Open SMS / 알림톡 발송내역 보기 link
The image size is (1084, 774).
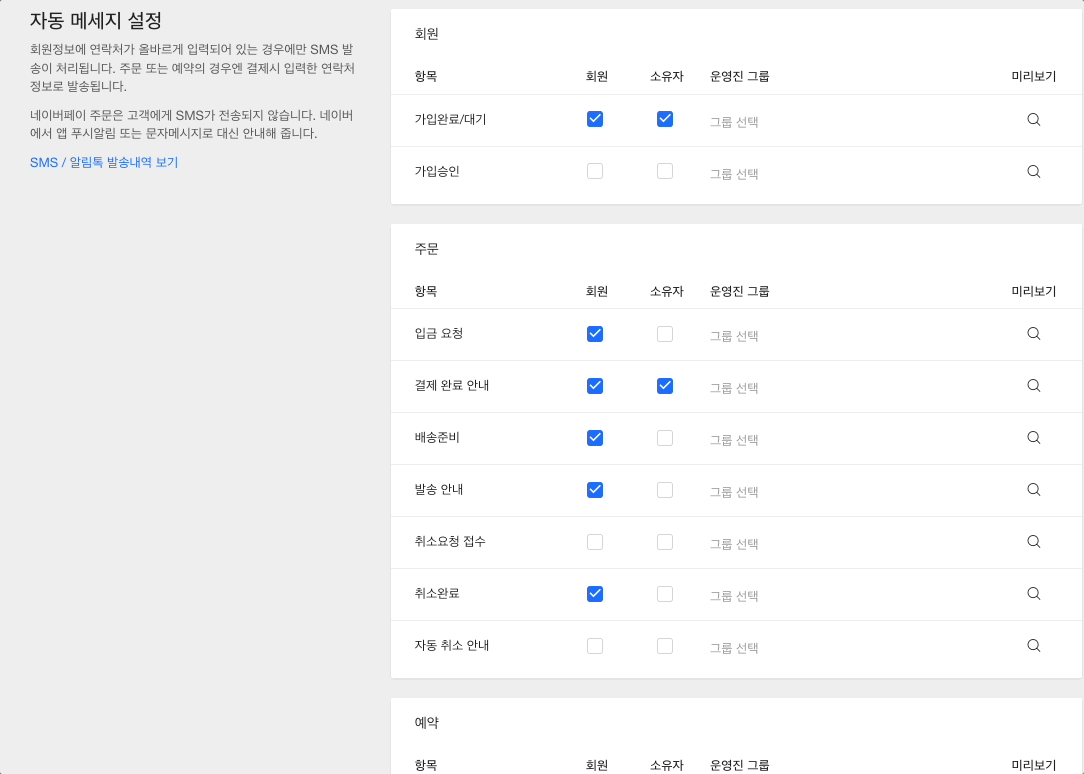tap(104, 162)
